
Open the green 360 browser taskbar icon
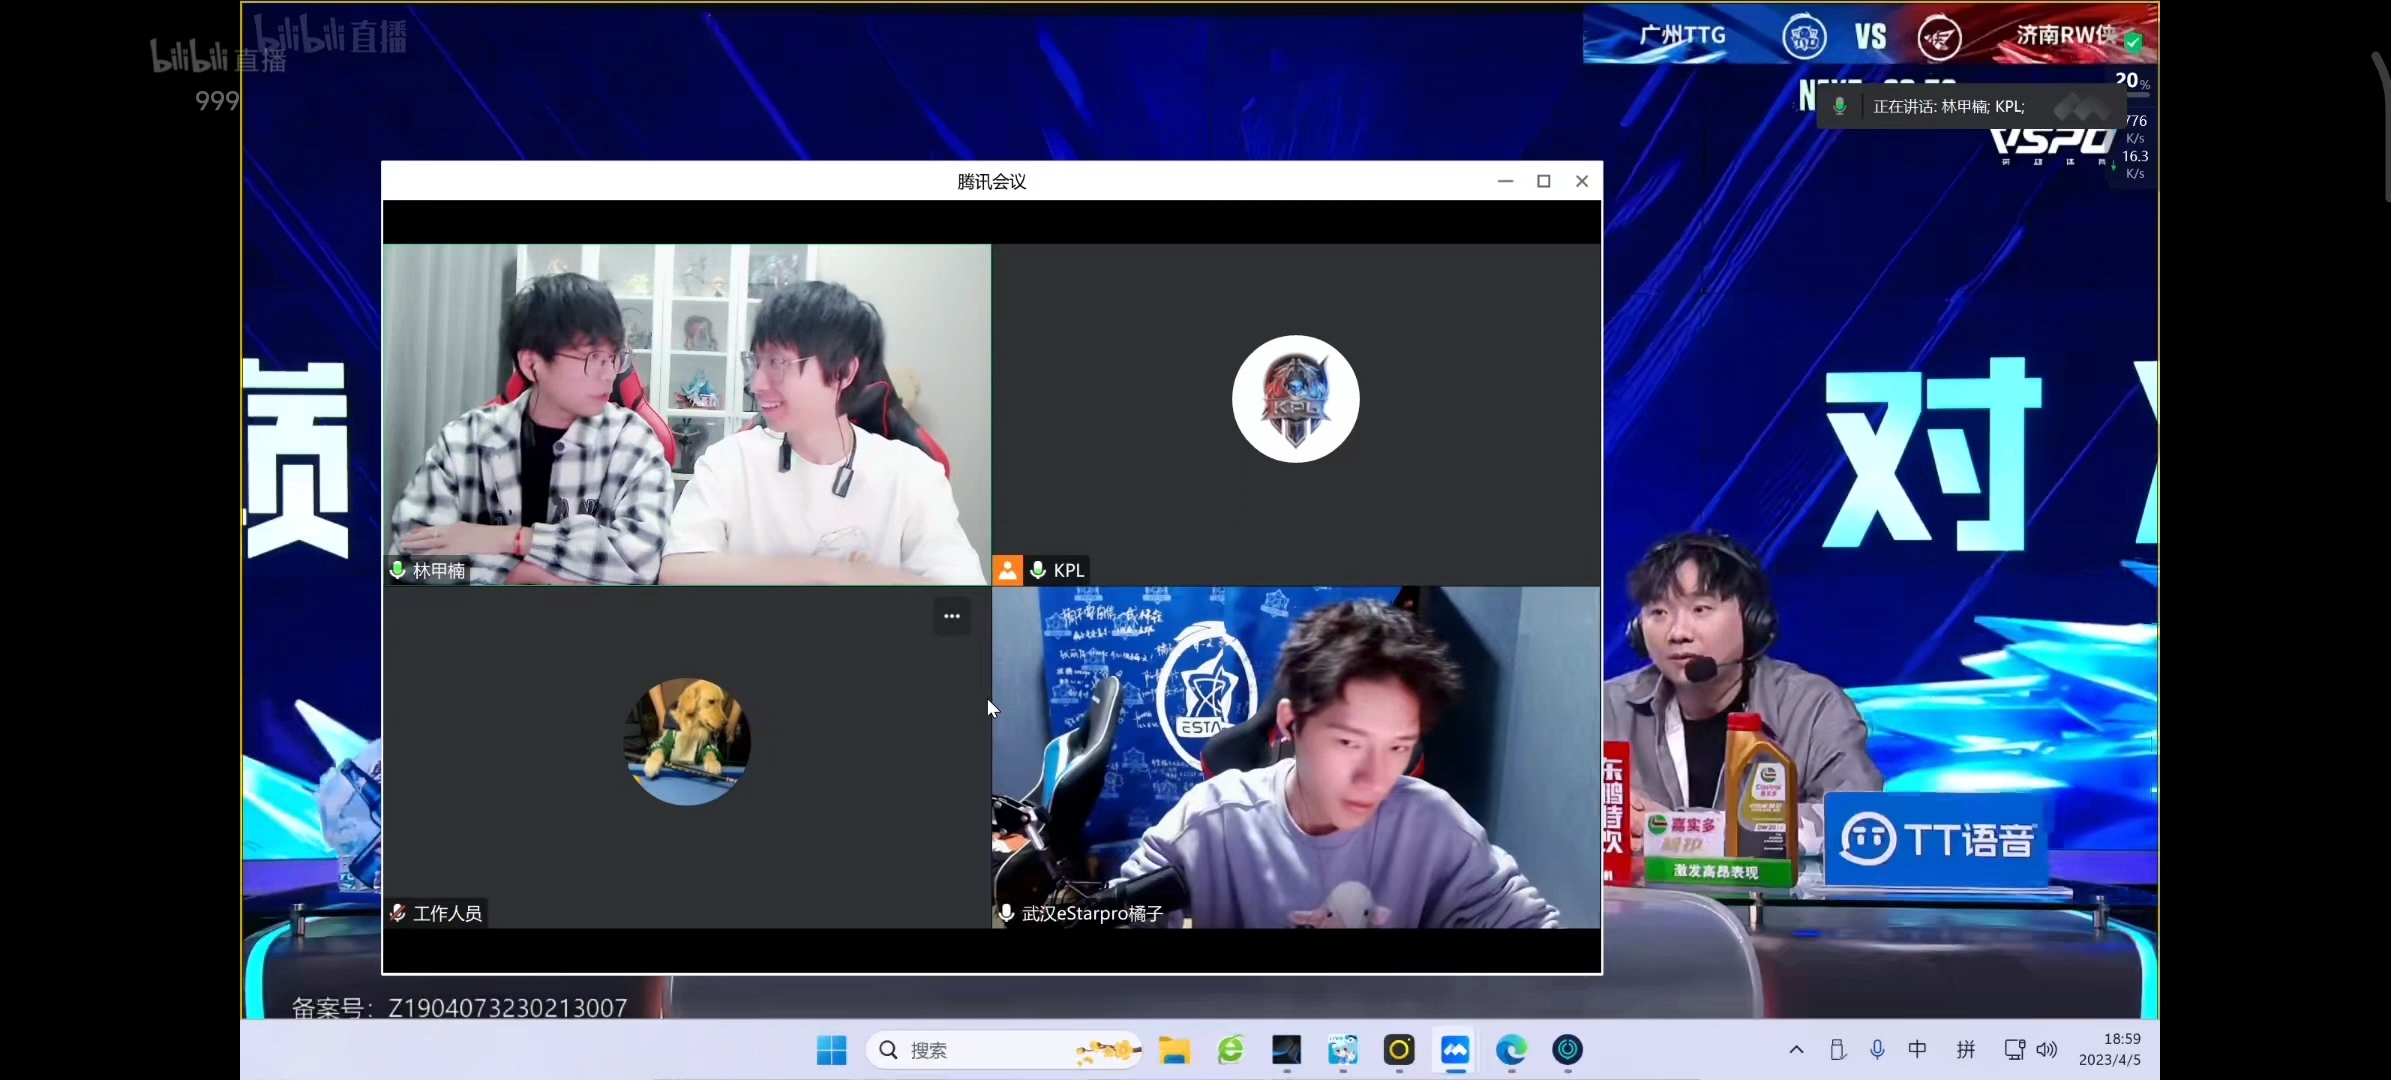point(1230,1050)
